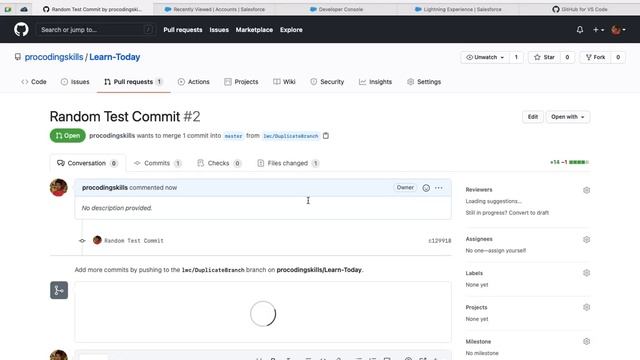Click the Labels gear icon
The height and width of the screenshot is (360, 640).
tap(587, 273)
